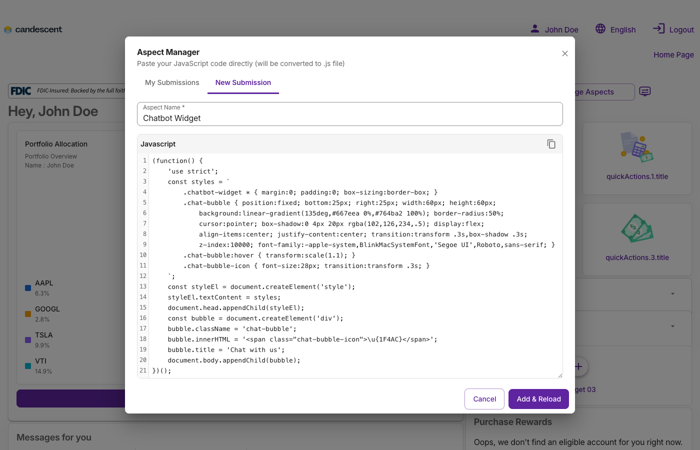Switch to the My Submissions tab
This screenshot has width=700, height=450.
point(172,83)
